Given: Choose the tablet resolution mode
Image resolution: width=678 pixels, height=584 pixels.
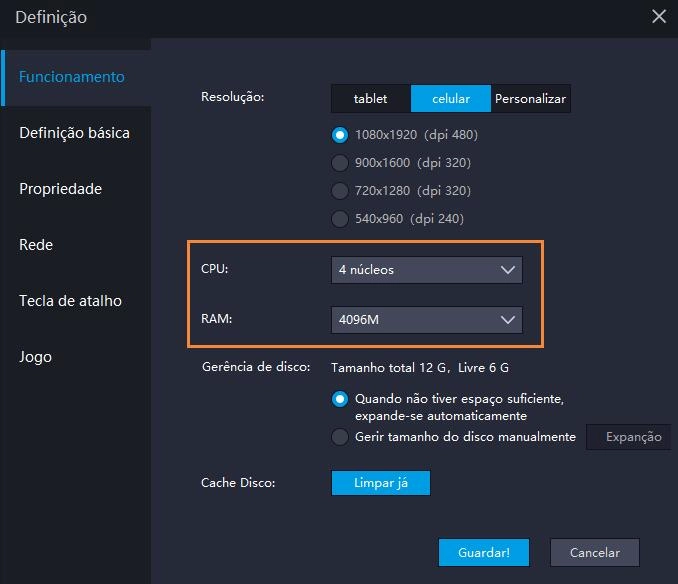Looking at the screenshot, I should pyautogui.click(x=370, y=99).
